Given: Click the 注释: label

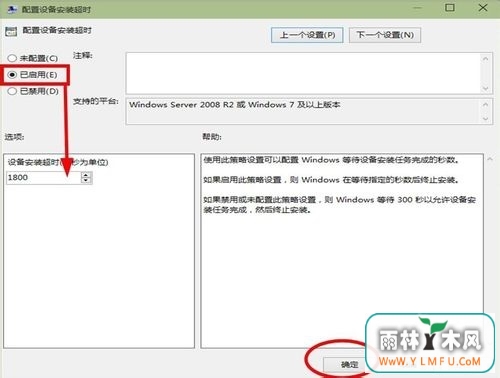Looking at the screenshot, I should (83, 55).
